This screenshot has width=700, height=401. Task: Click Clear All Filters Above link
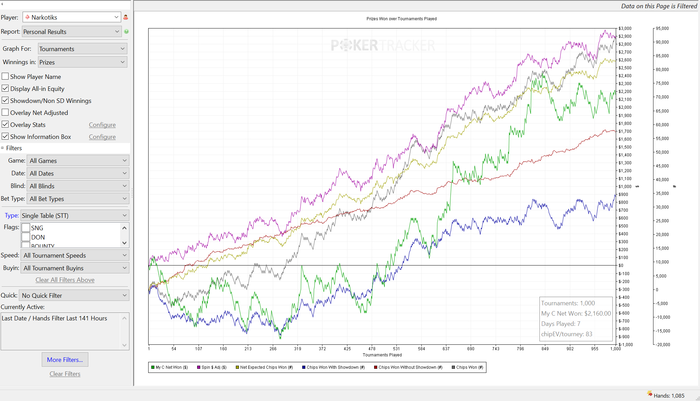(65, 280)
